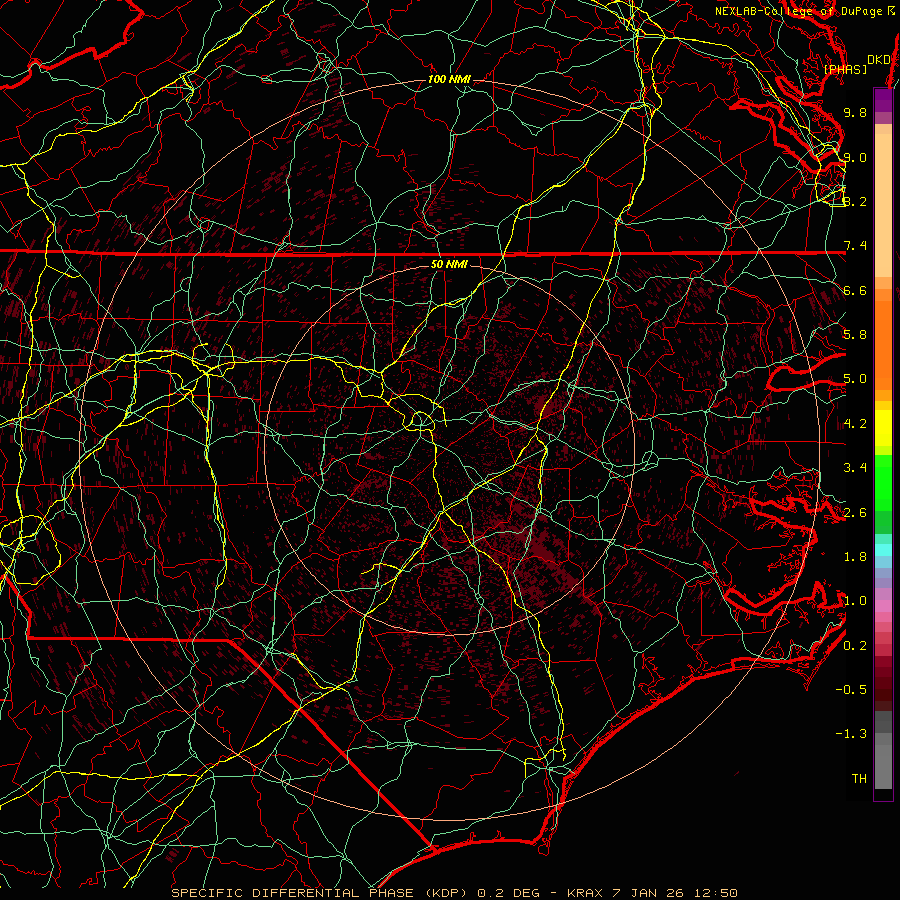Click the 3.4 value on the color scale
Screen dimensions: 900x900
(855, 468)
